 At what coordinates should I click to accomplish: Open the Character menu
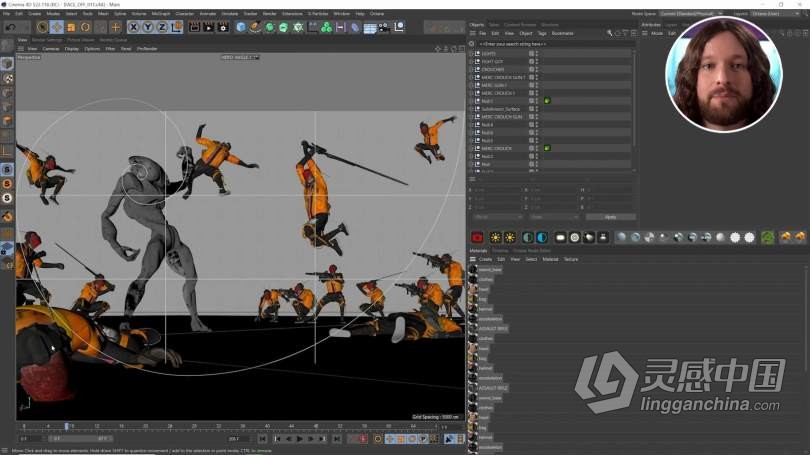pos(184,13)
